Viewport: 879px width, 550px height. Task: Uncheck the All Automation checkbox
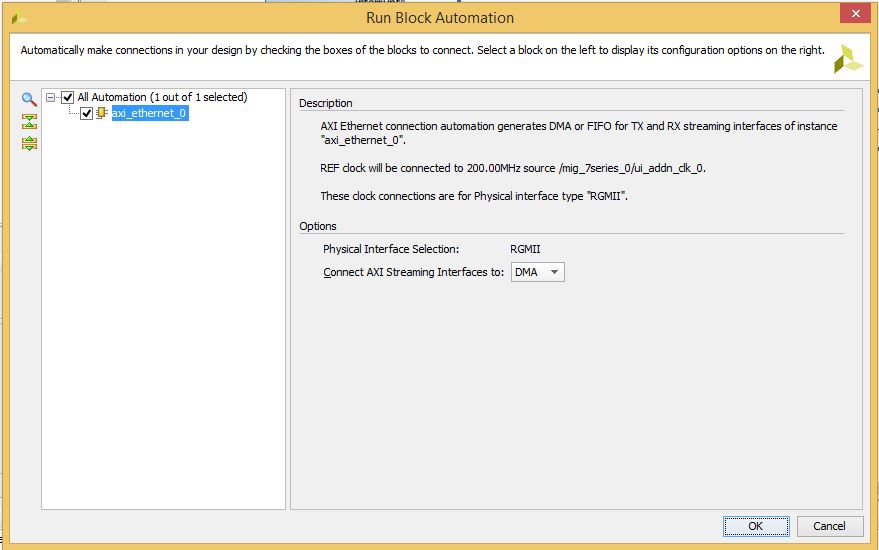(x=67, y=97)
